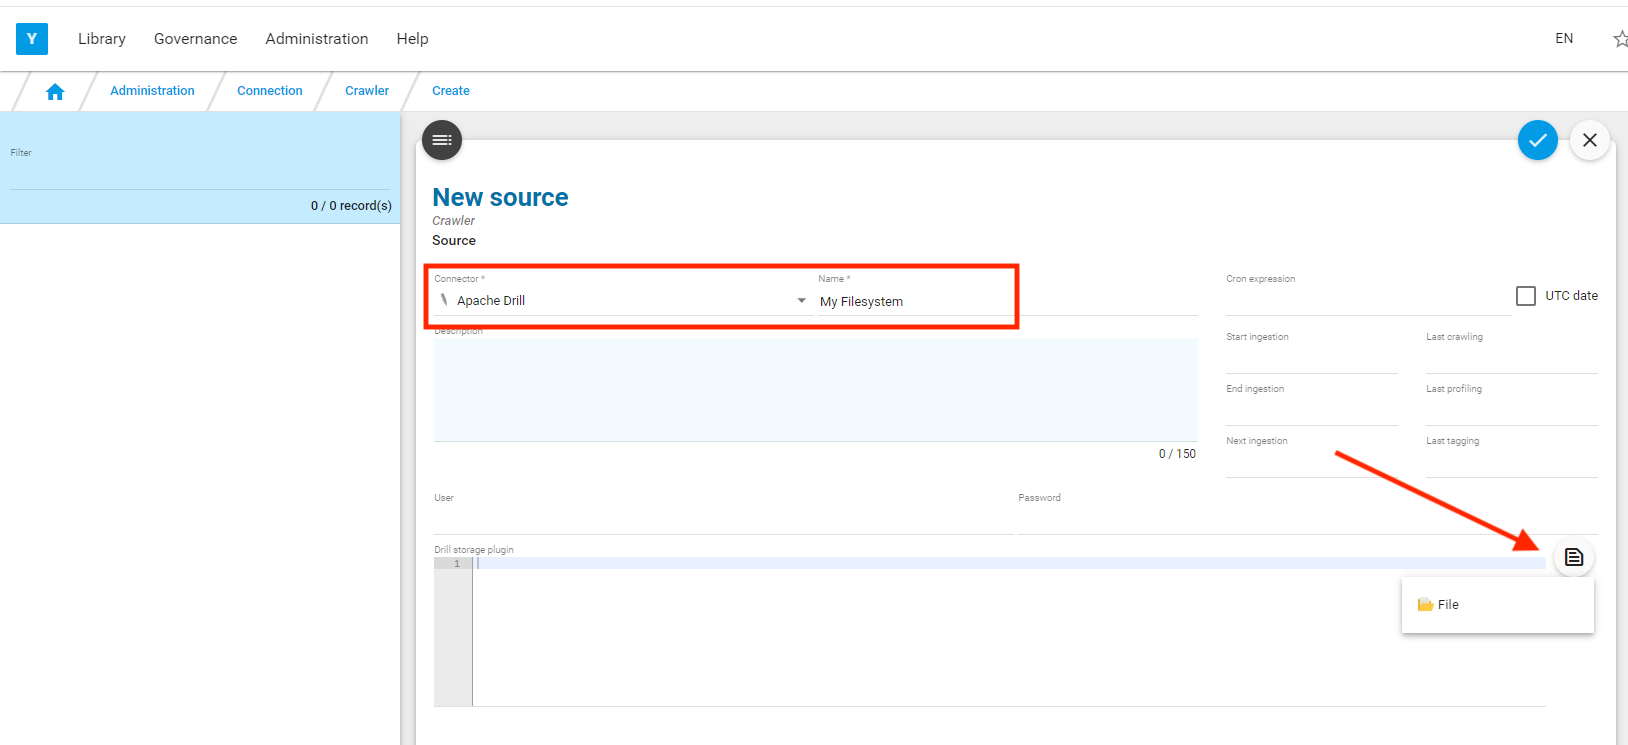Select File template from popup menu
This screenshot has width=1628, height=745.
(x=1447, y=605)
